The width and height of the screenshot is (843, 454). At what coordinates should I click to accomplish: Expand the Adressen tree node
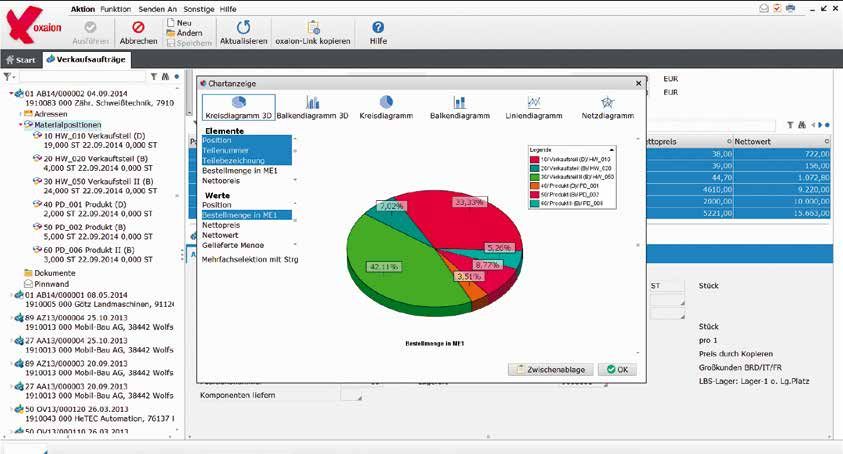pyautogui.click(x=21, y=114)
